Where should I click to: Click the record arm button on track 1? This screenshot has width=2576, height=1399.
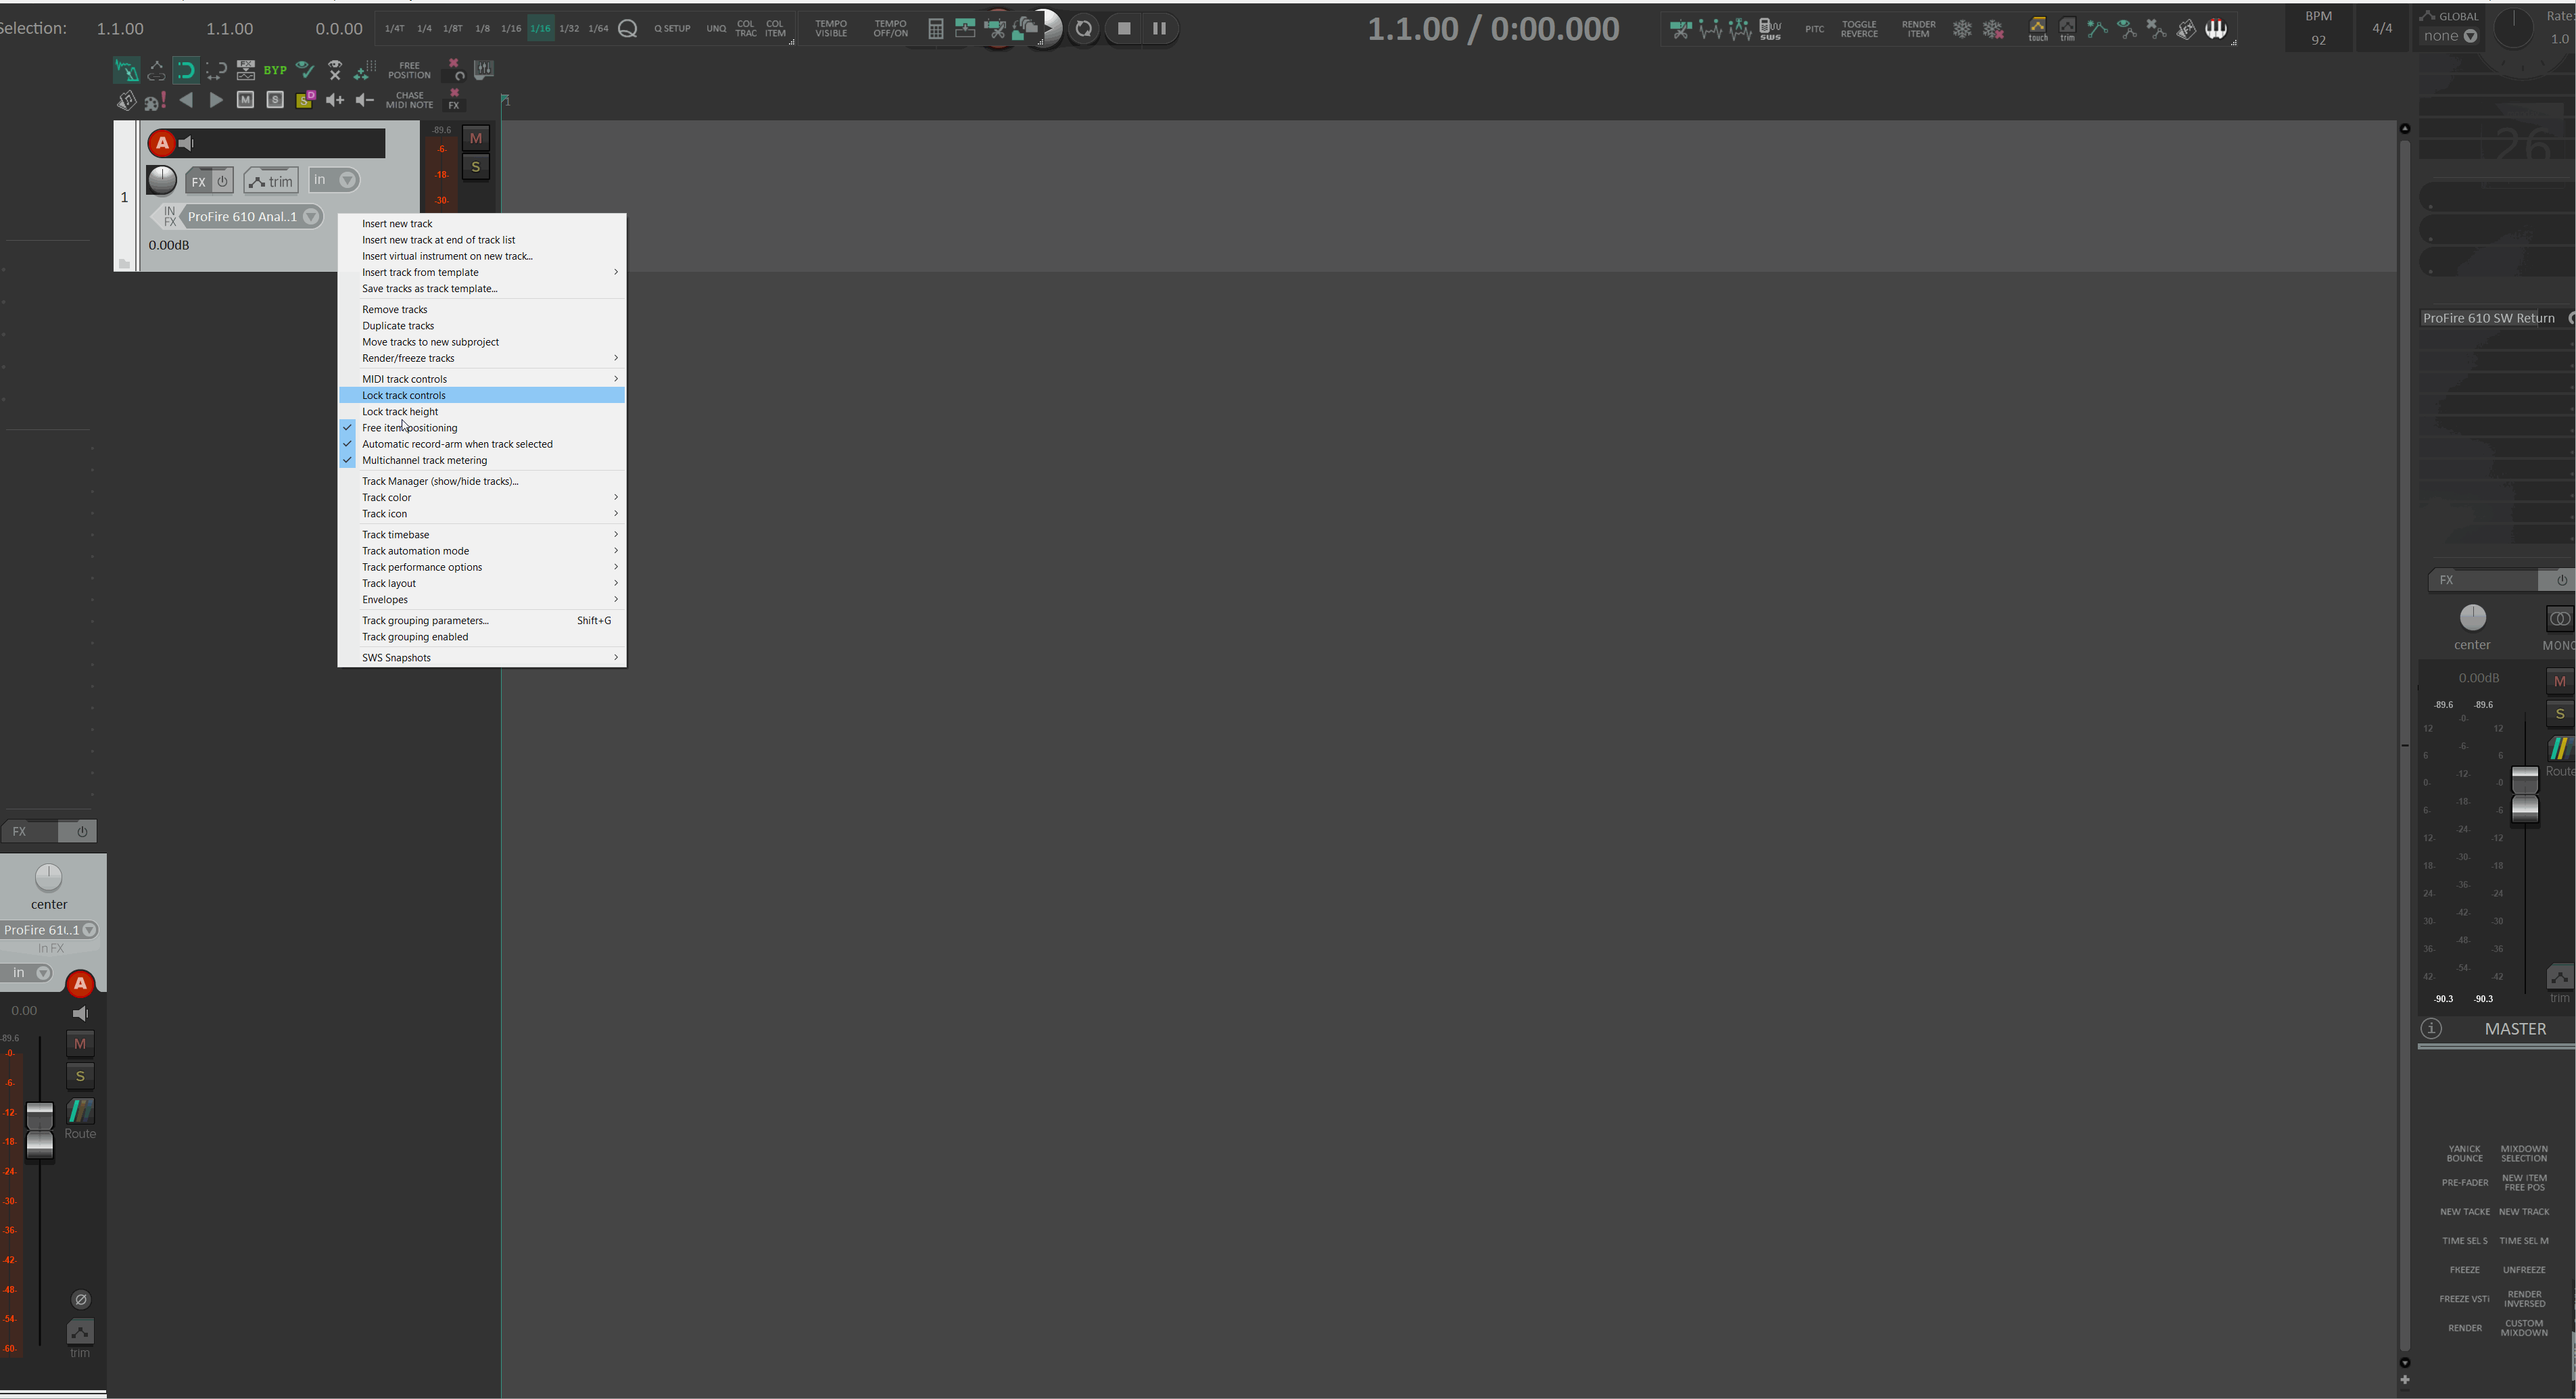(161, 143)
